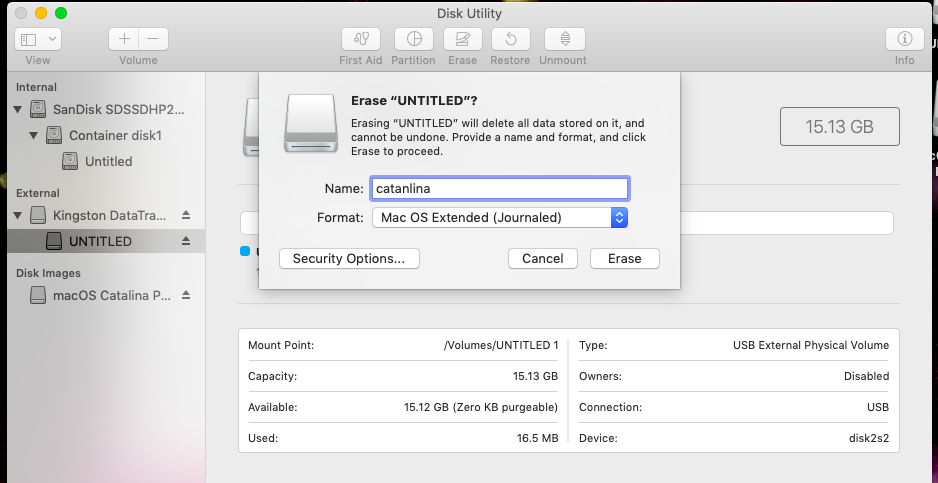Open the Info panel icon

click(905, 39)
